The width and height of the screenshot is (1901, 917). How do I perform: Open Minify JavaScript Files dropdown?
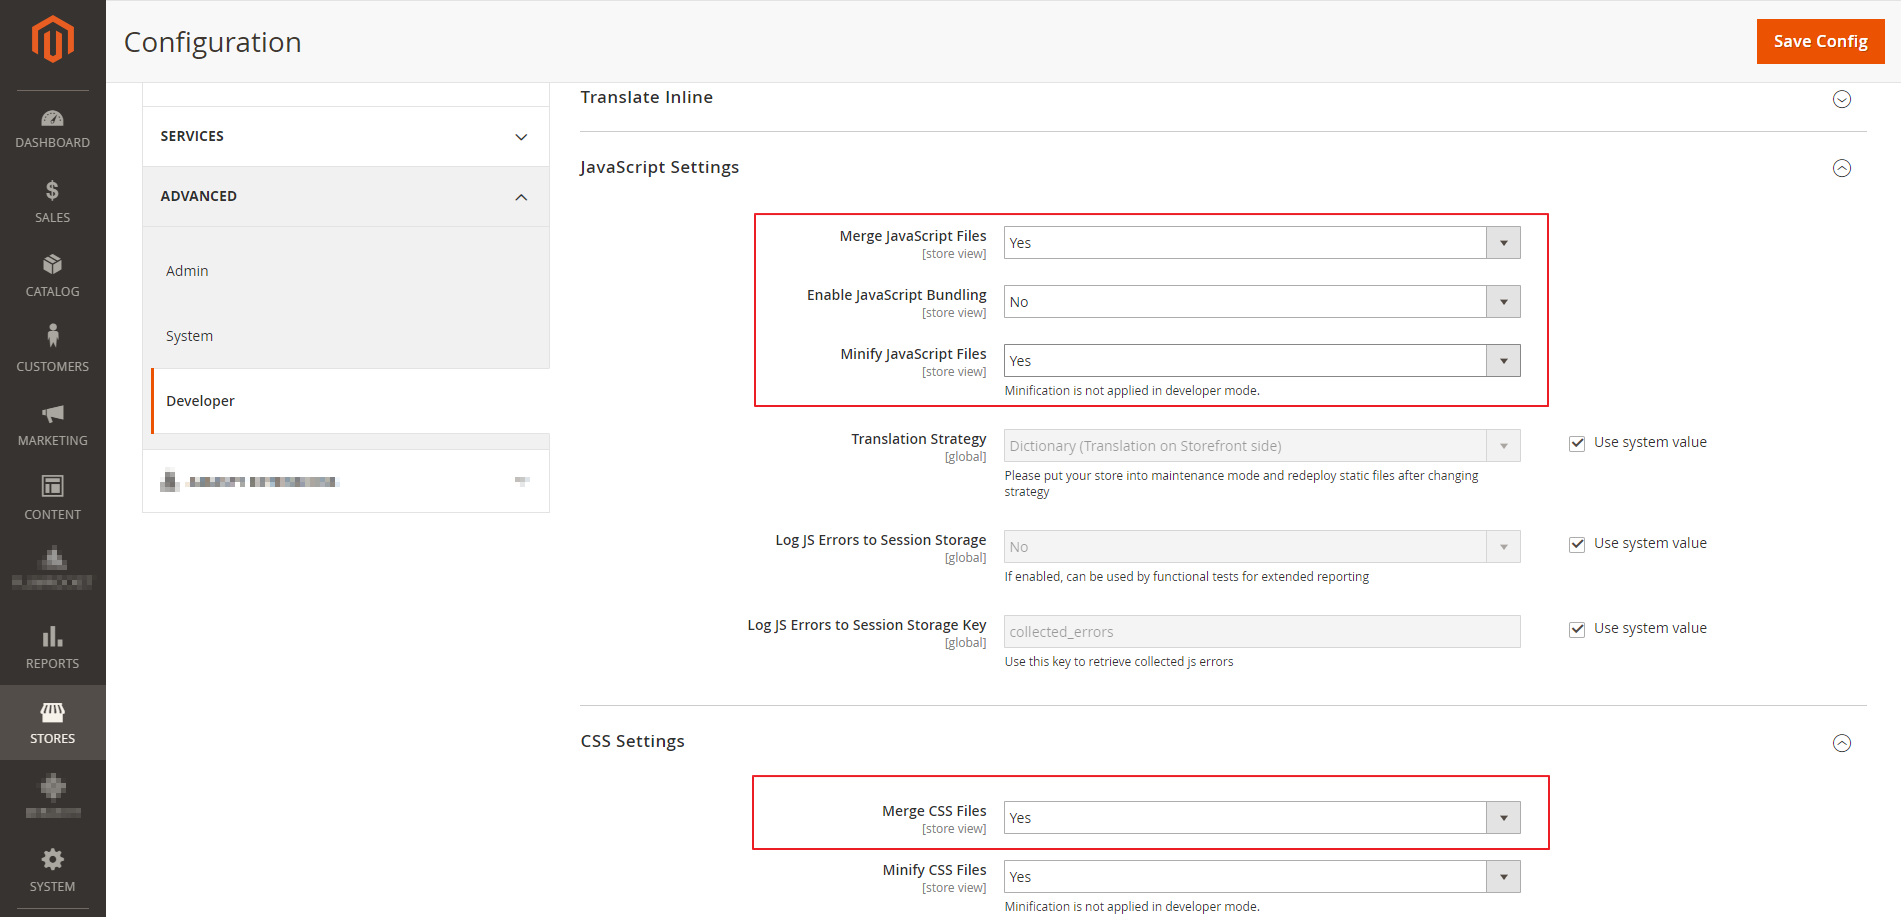1262,361
